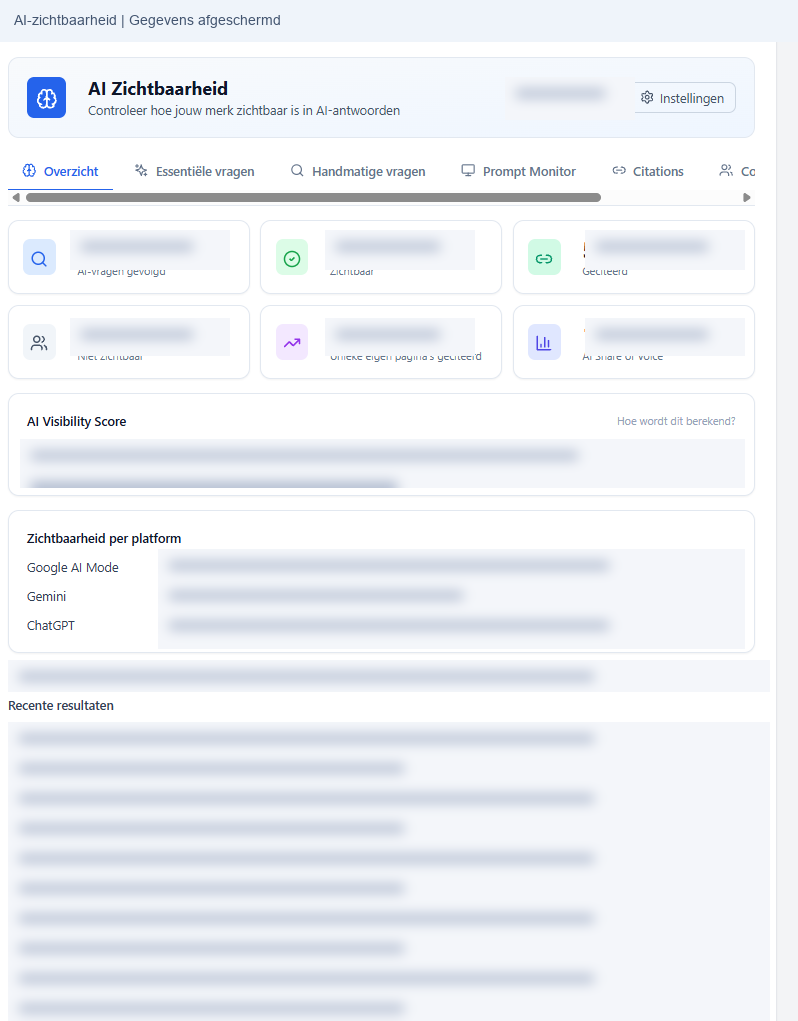Click the sparkle icon on Essentiële vragen
This screenshot has width=798, height=1021.
141,171
